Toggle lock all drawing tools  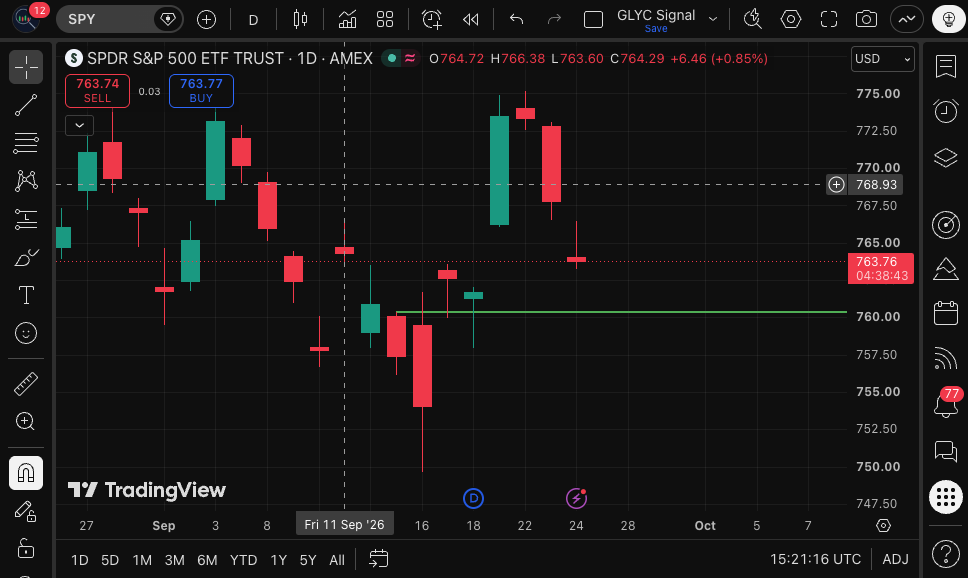click(26, 548)
